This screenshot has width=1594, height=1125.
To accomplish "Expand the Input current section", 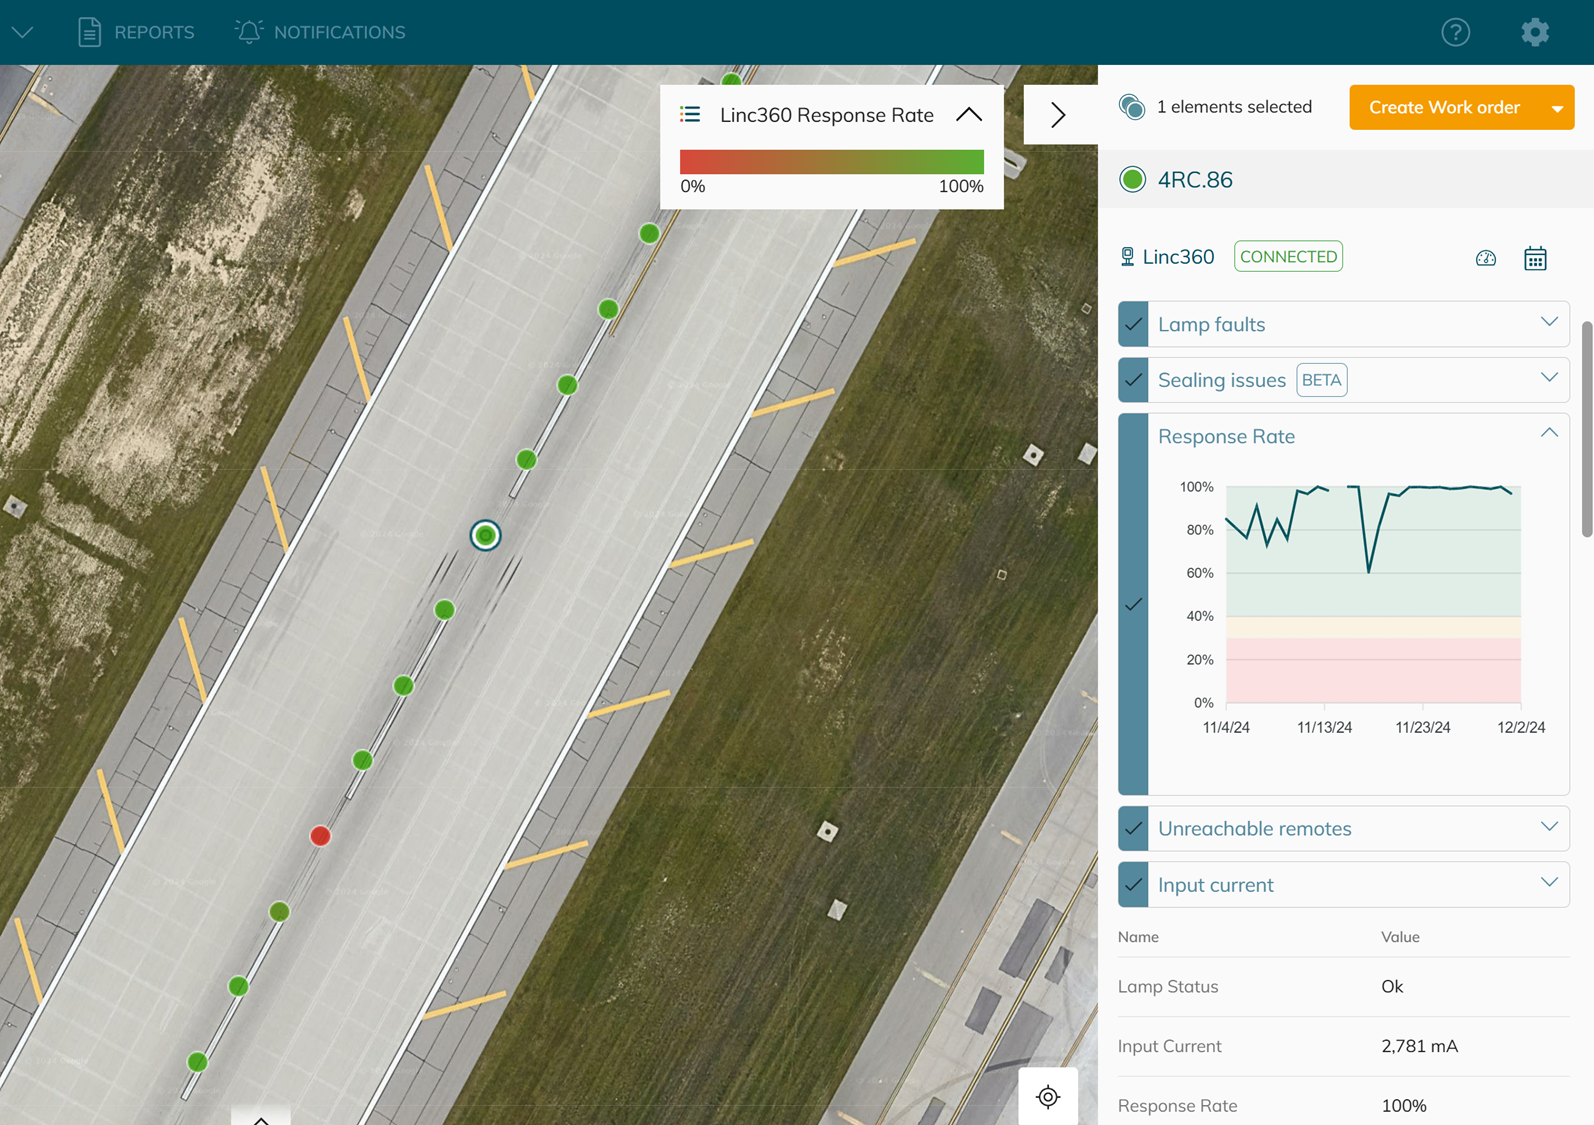I will pyautogui.click(x=1548, y=884).
